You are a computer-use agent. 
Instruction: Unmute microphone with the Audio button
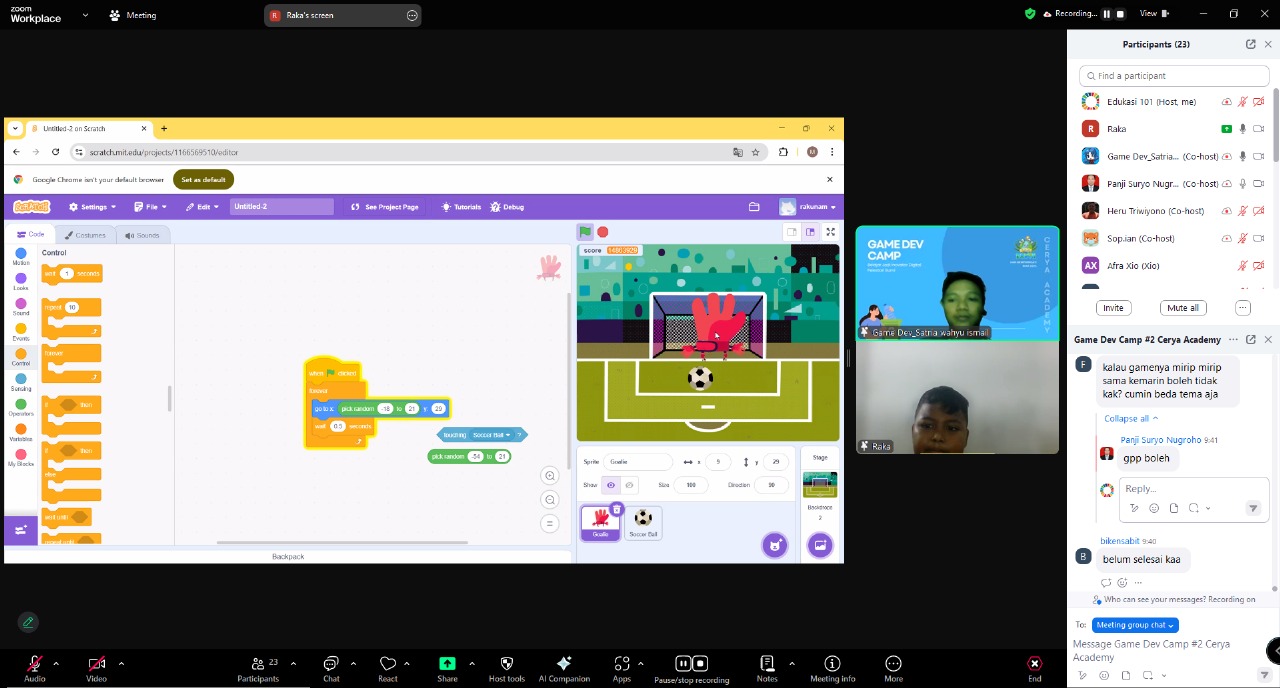point(34,664)
